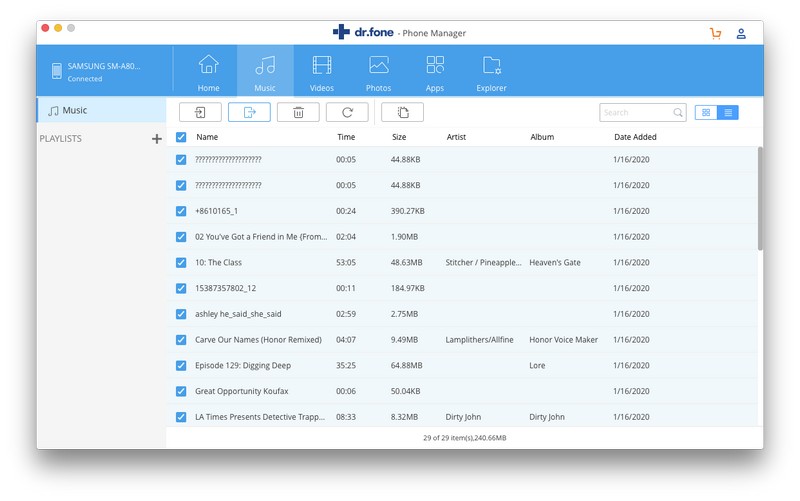Click size value '64.88MB'
This screenshot has width=800, height=501.
click(x=406, y=366)
